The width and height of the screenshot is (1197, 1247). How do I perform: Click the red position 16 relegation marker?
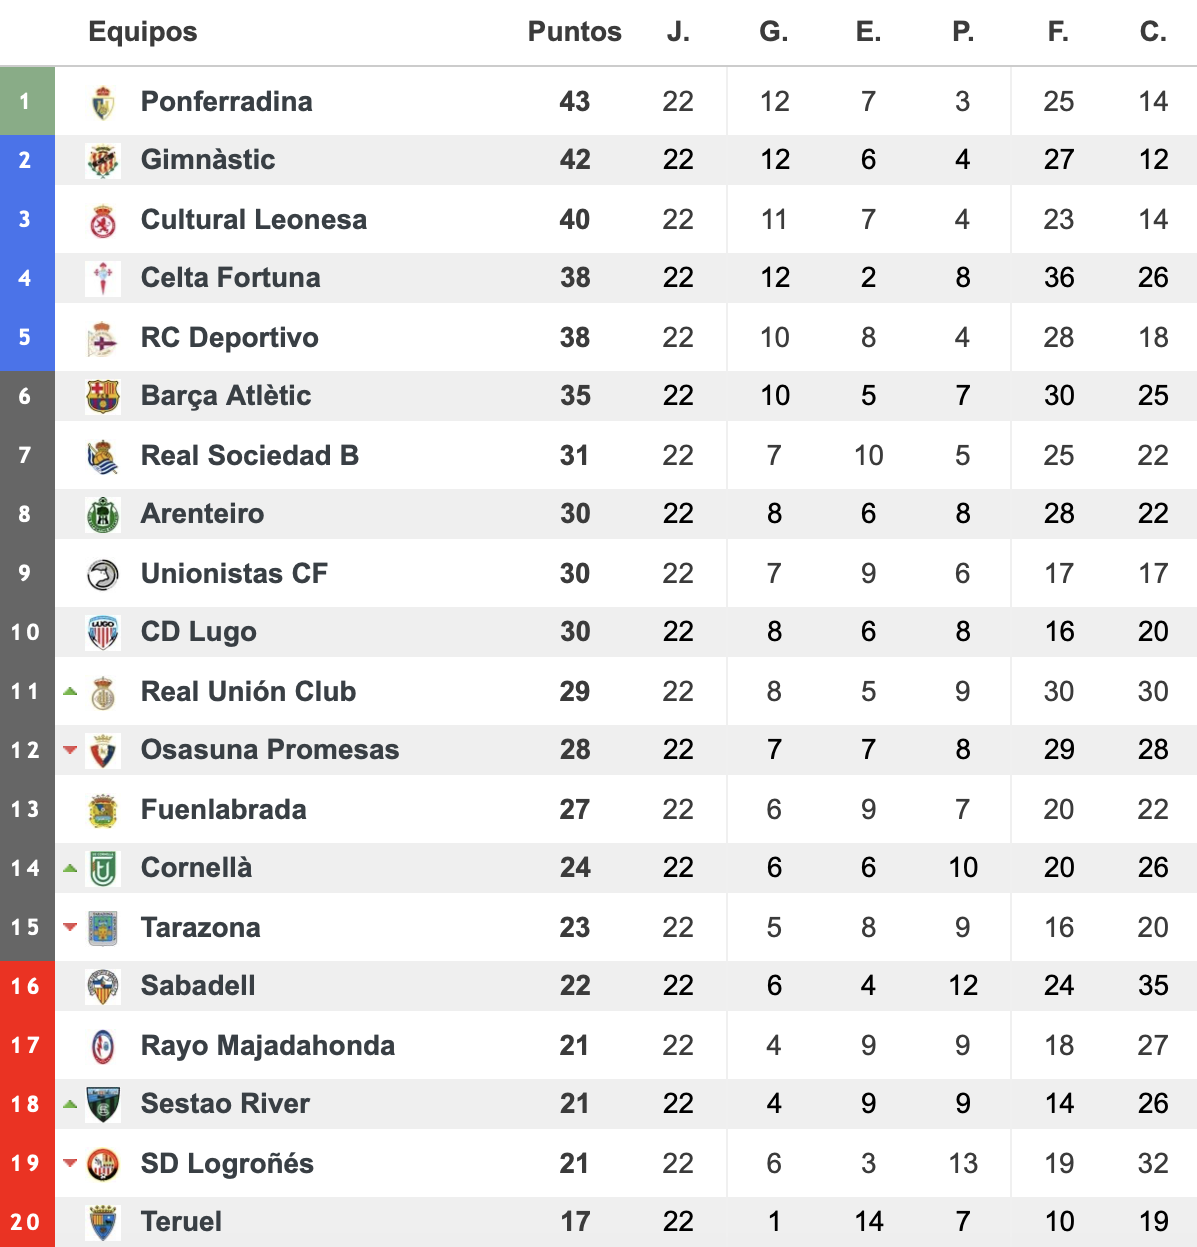coord(27,987)
